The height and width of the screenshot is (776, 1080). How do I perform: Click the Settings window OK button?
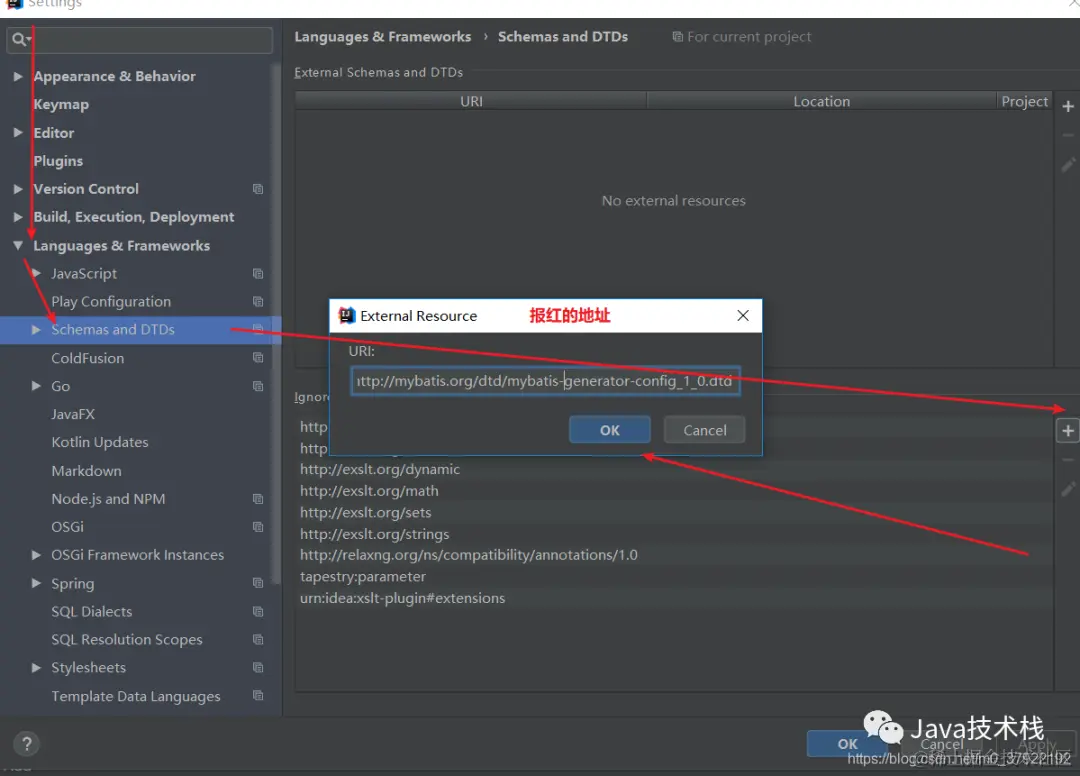click(847, 744)
